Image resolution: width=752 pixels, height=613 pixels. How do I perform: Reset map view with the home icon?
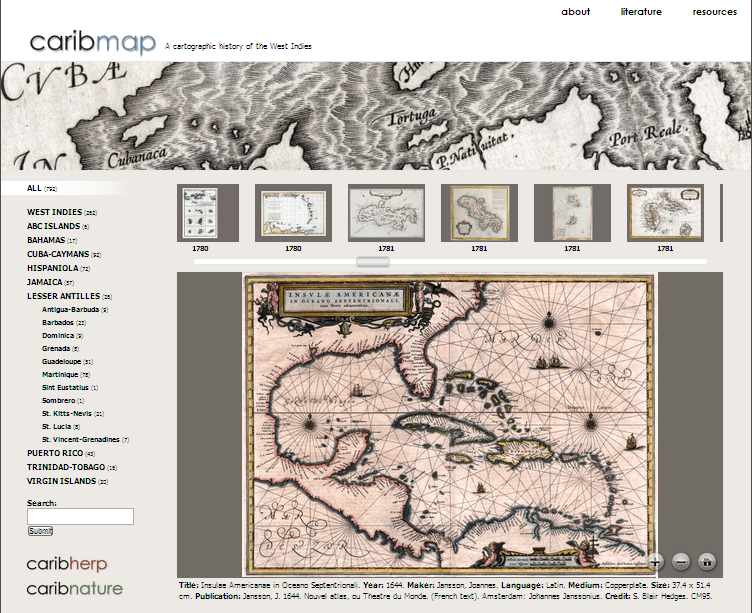pyautogui.click(x=707, y=562)
